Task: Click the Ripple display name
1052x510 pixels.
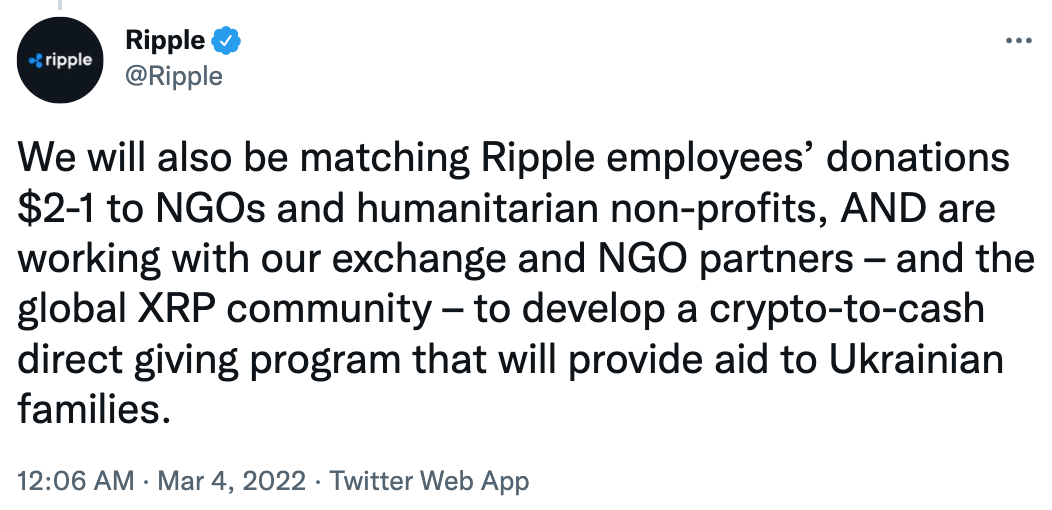Action: [x=165, y=42]
